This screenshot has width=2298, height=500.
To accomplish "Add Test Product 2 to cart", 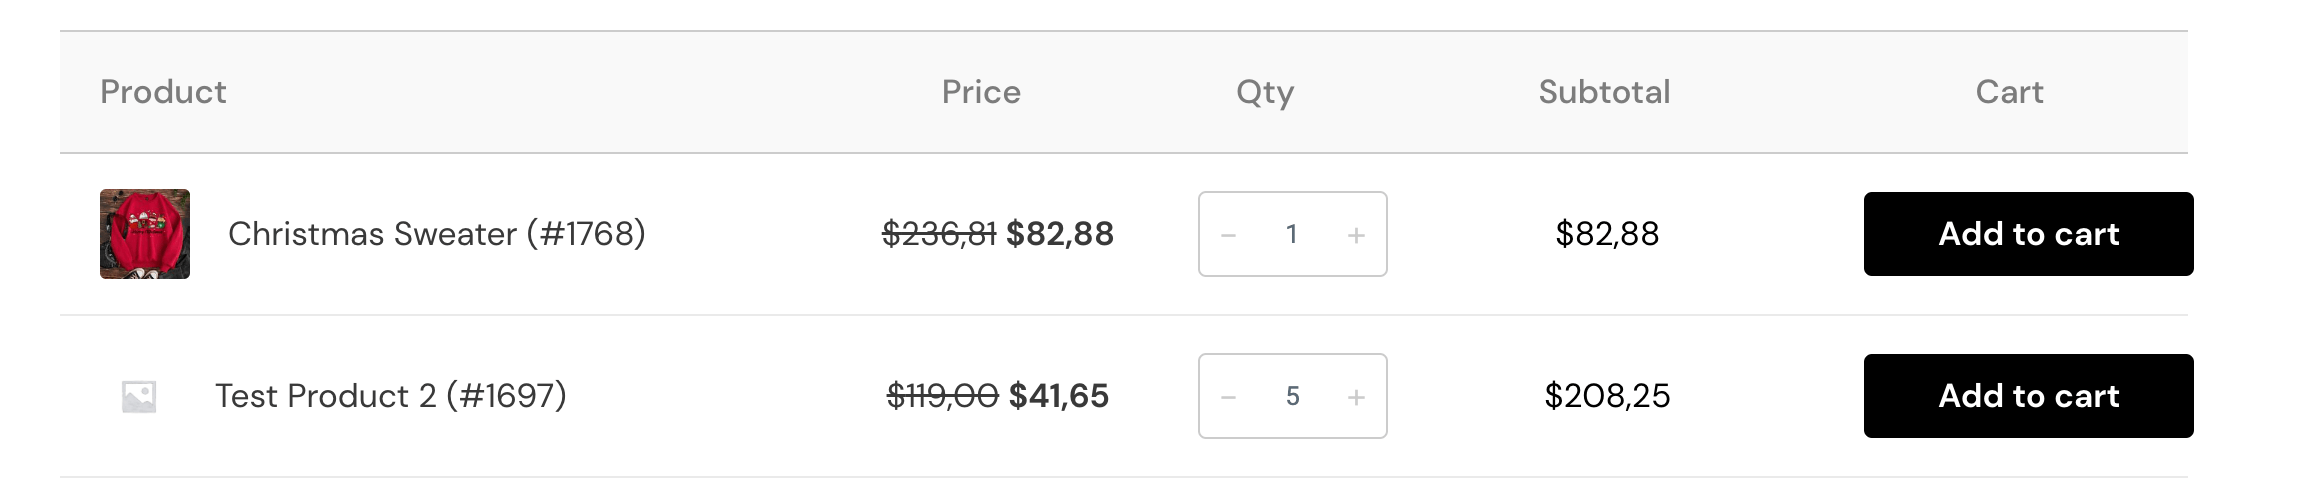I will [2028, 396].
